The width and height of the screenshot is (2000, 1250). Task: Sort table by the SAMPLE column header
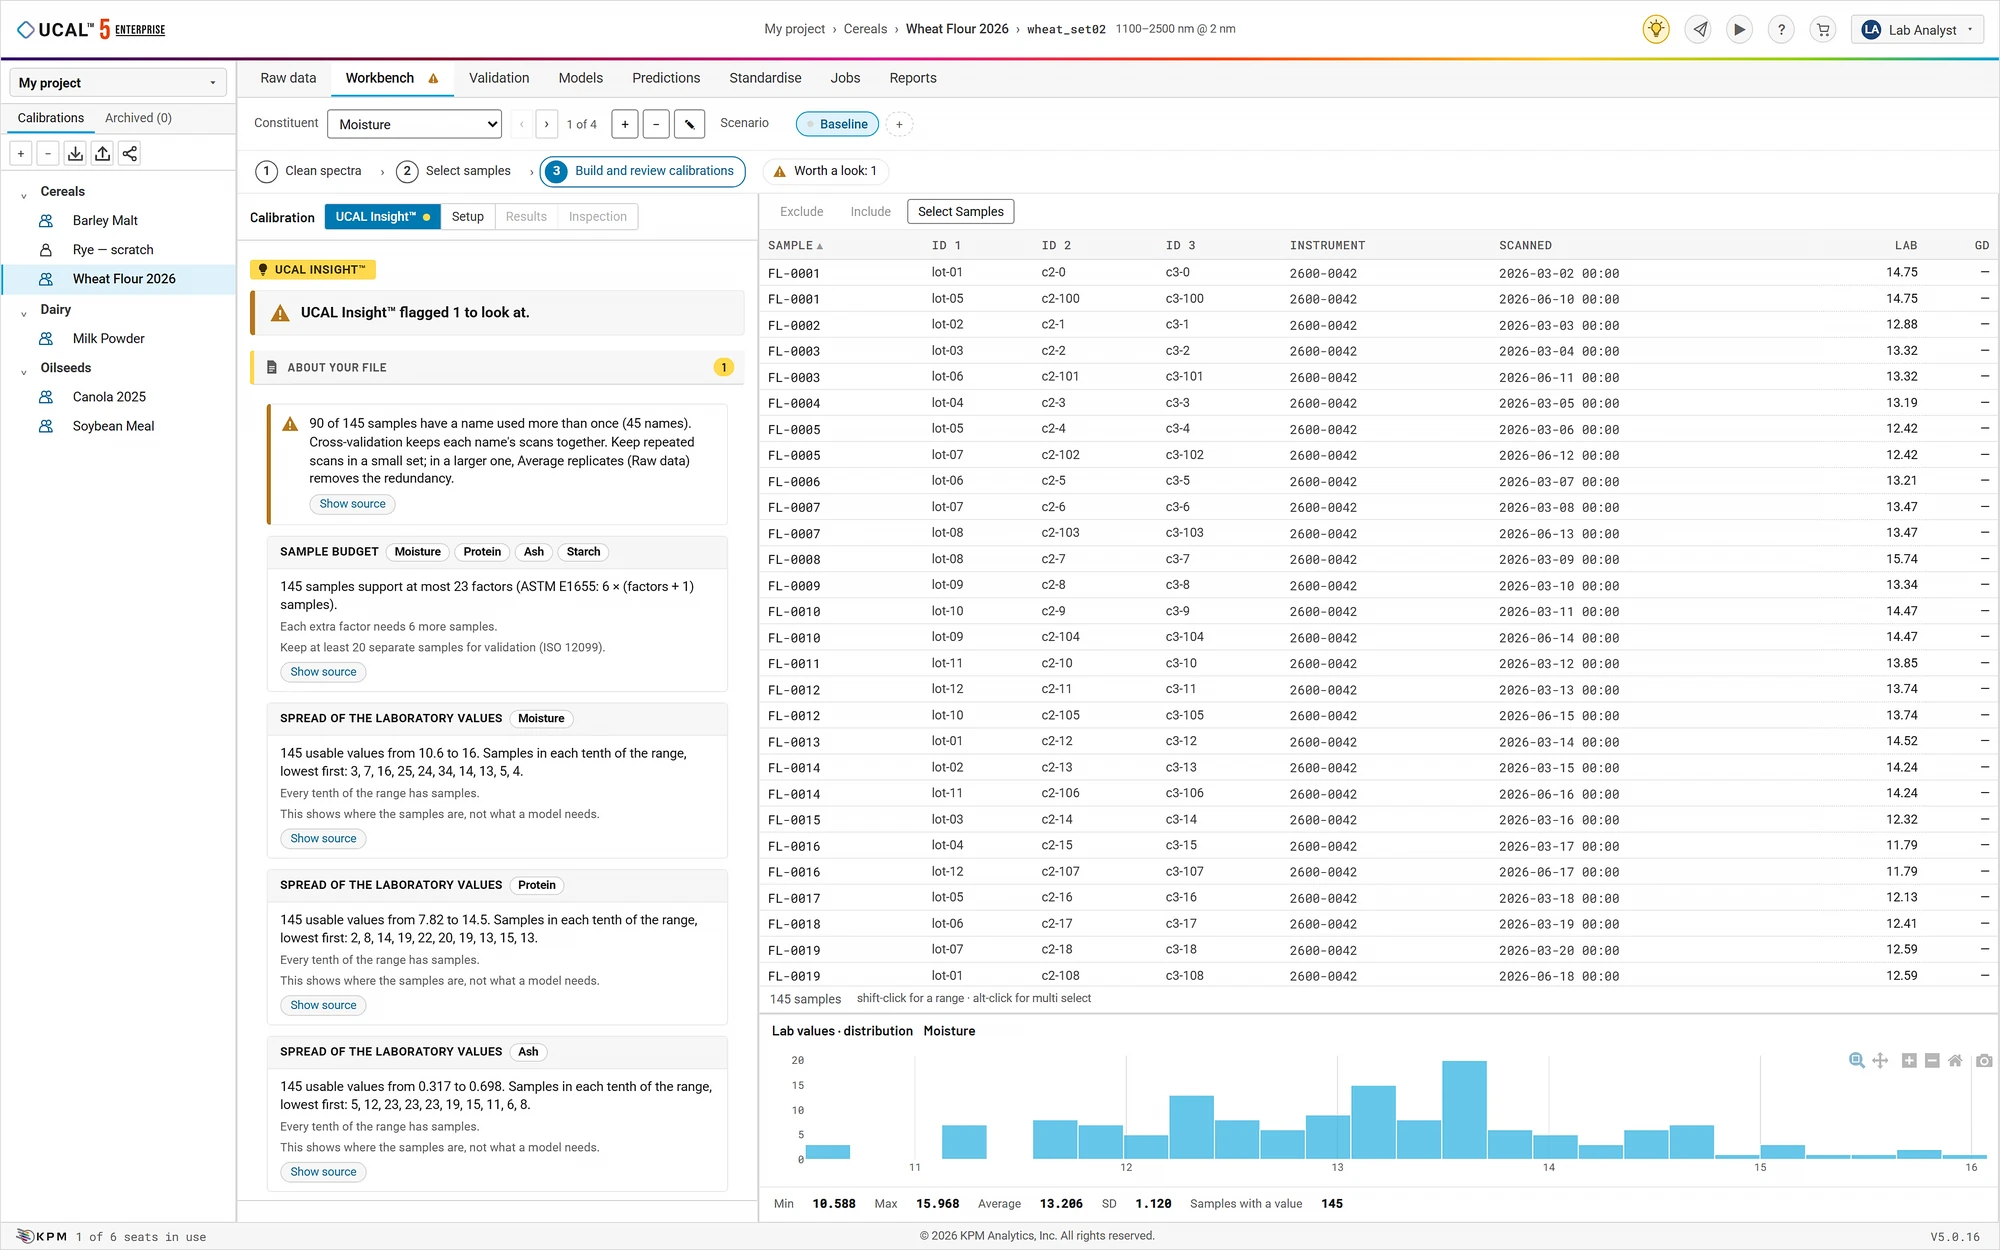[795, 246]
